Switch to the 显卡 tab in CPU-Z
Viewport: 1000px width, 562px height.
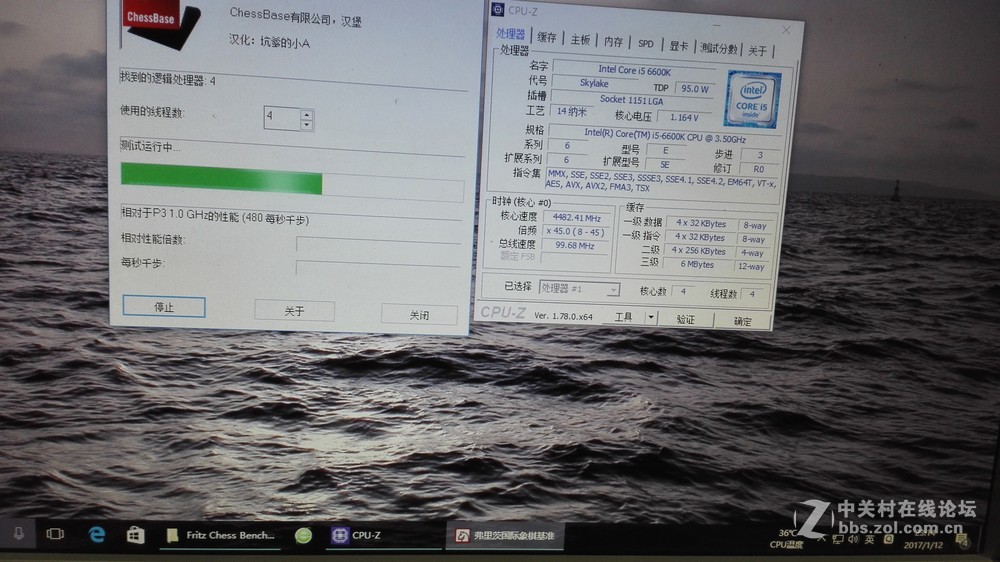coord(679,46)
